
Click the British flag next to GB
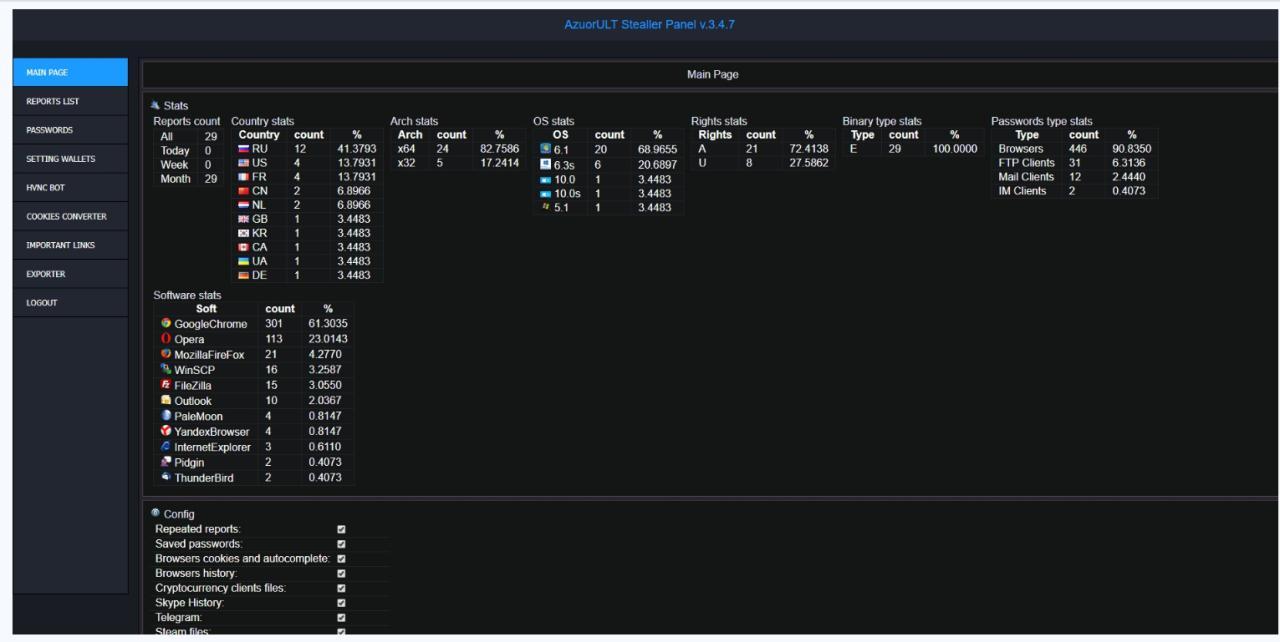(x=244, y=219)
